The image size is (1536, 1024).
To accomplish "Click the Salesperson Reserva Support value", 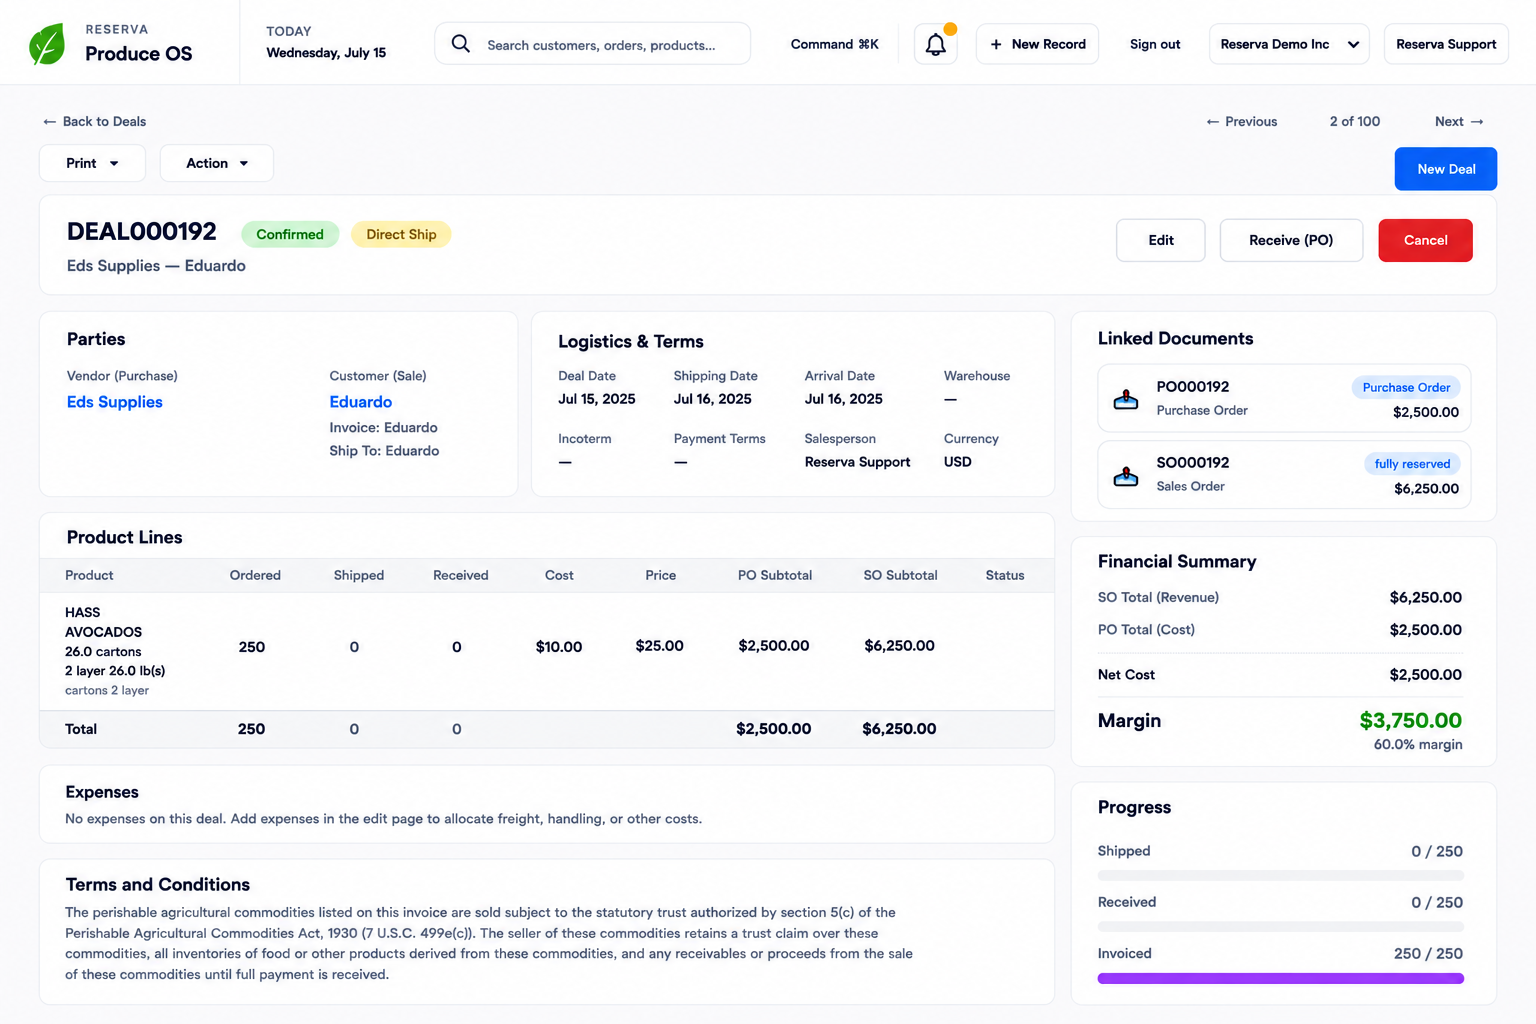I will click(x=857, y=462).
